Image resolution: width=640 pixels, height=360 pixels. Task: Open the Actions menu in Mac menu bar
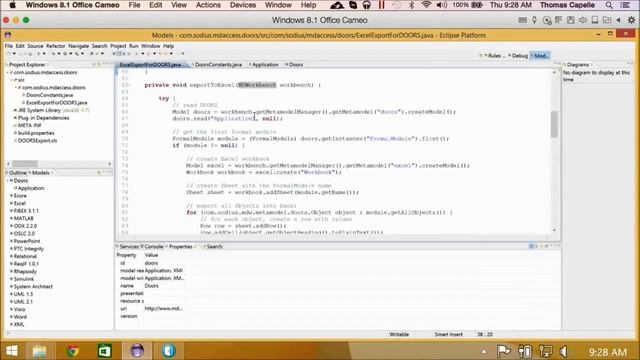pos(208,5)
